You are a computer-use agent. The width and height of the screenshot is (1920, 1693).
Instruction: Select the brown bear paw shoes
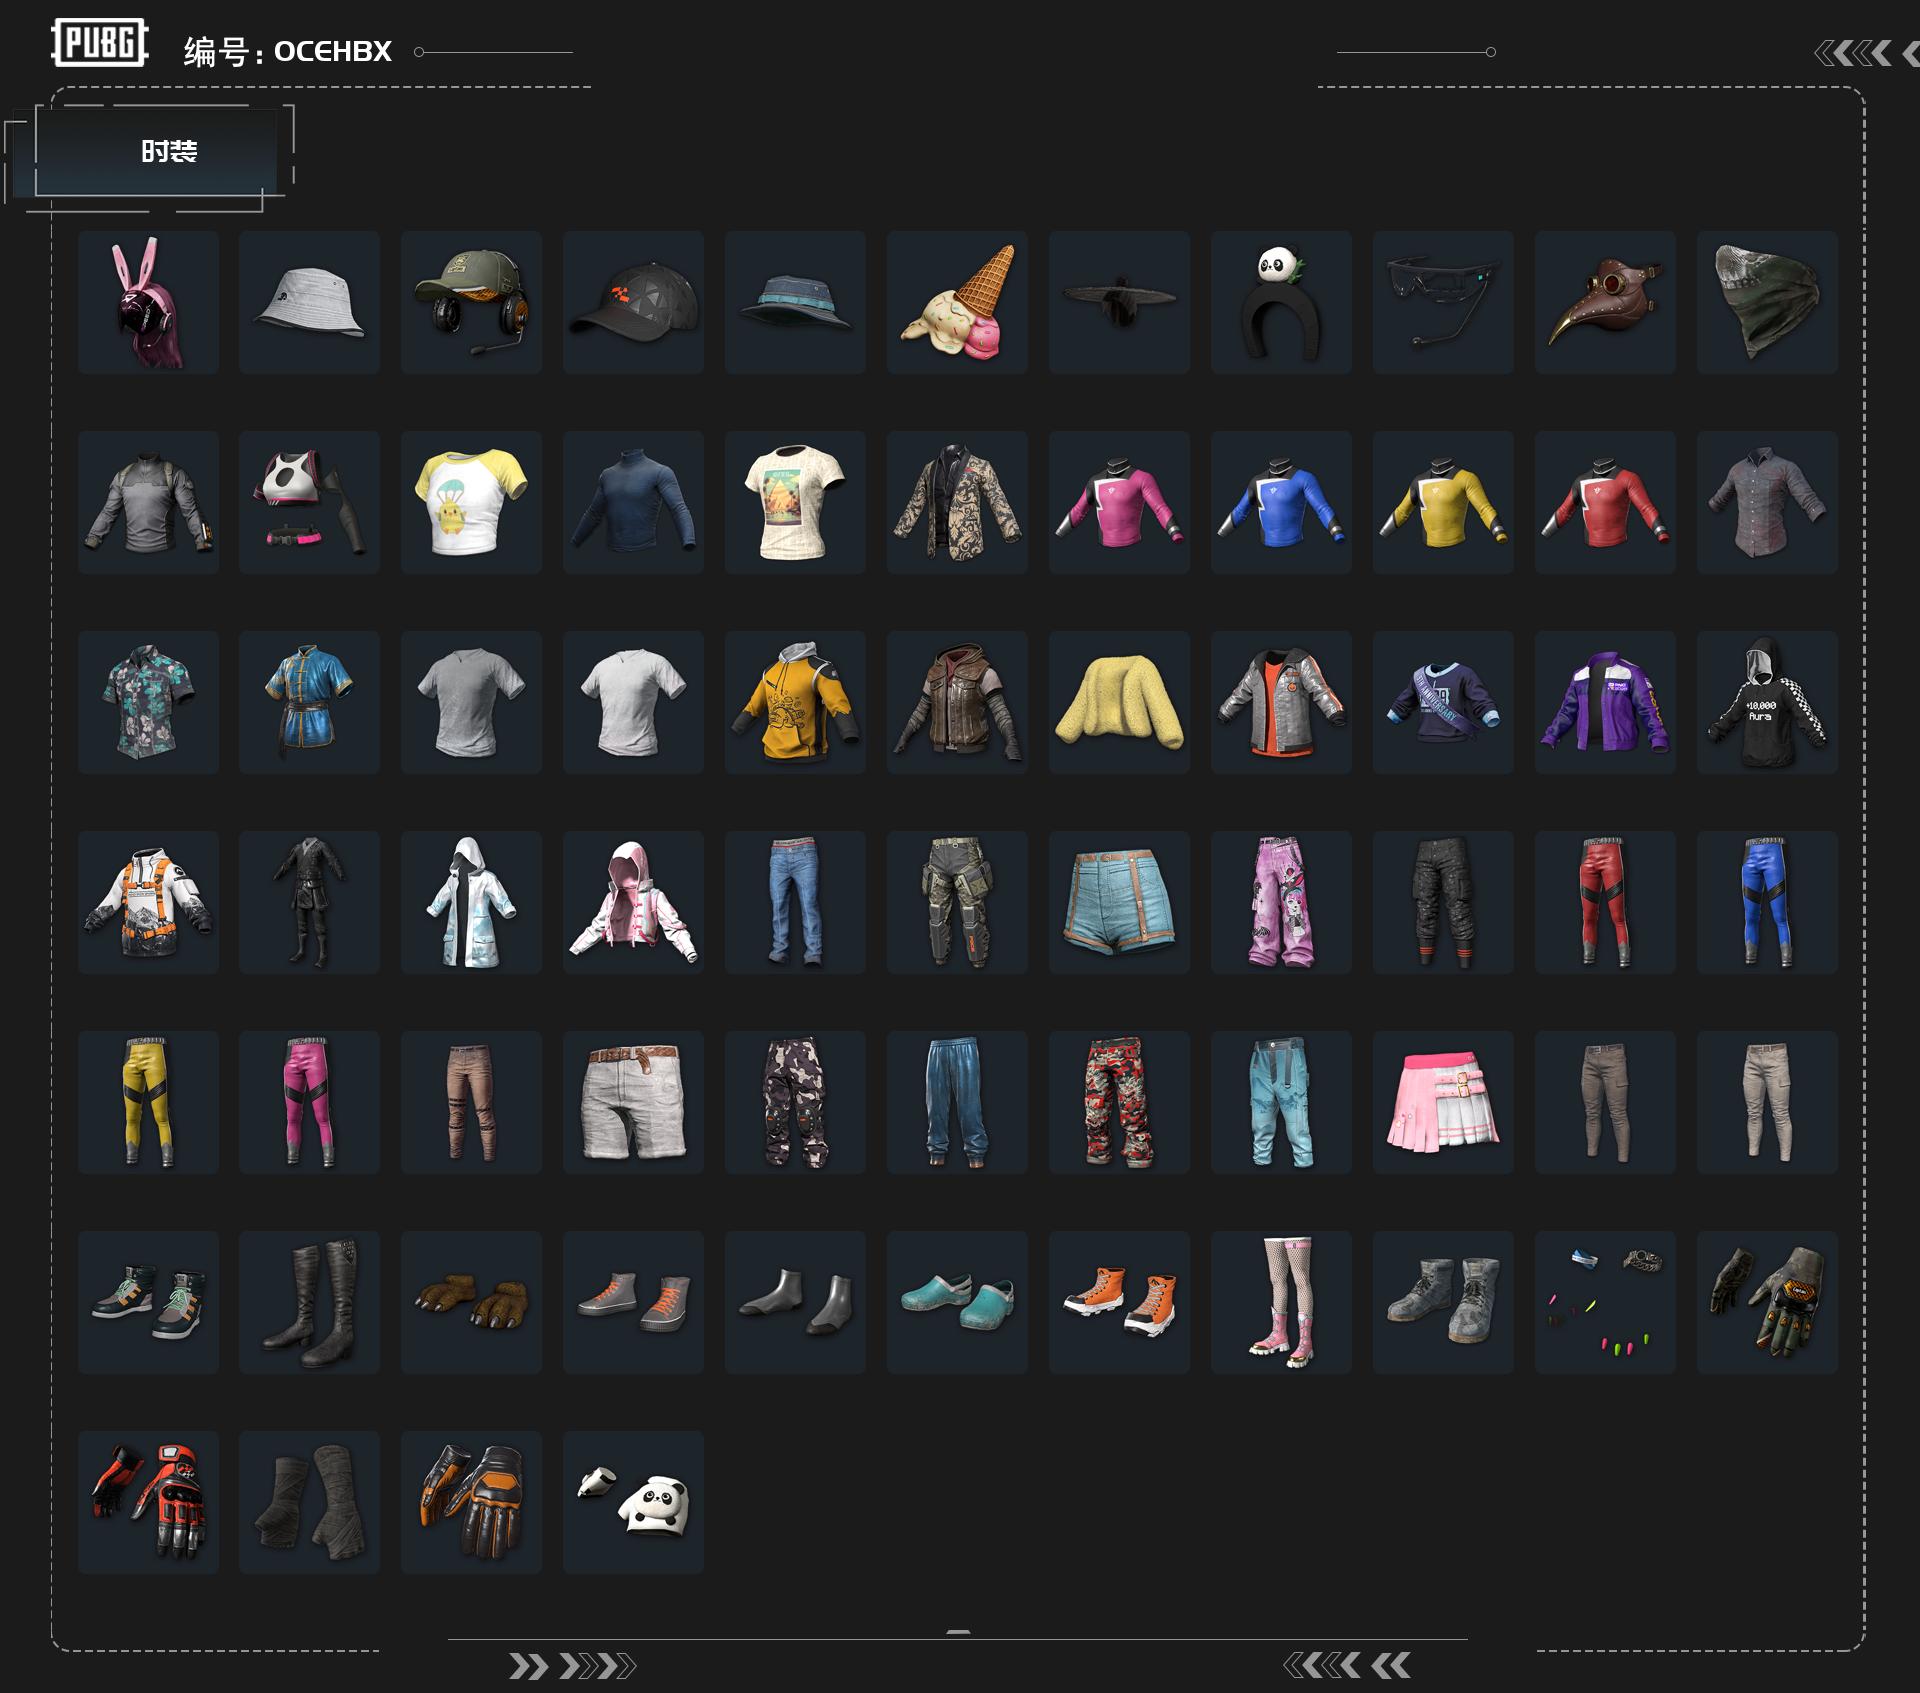click(x=472, y=1302)
